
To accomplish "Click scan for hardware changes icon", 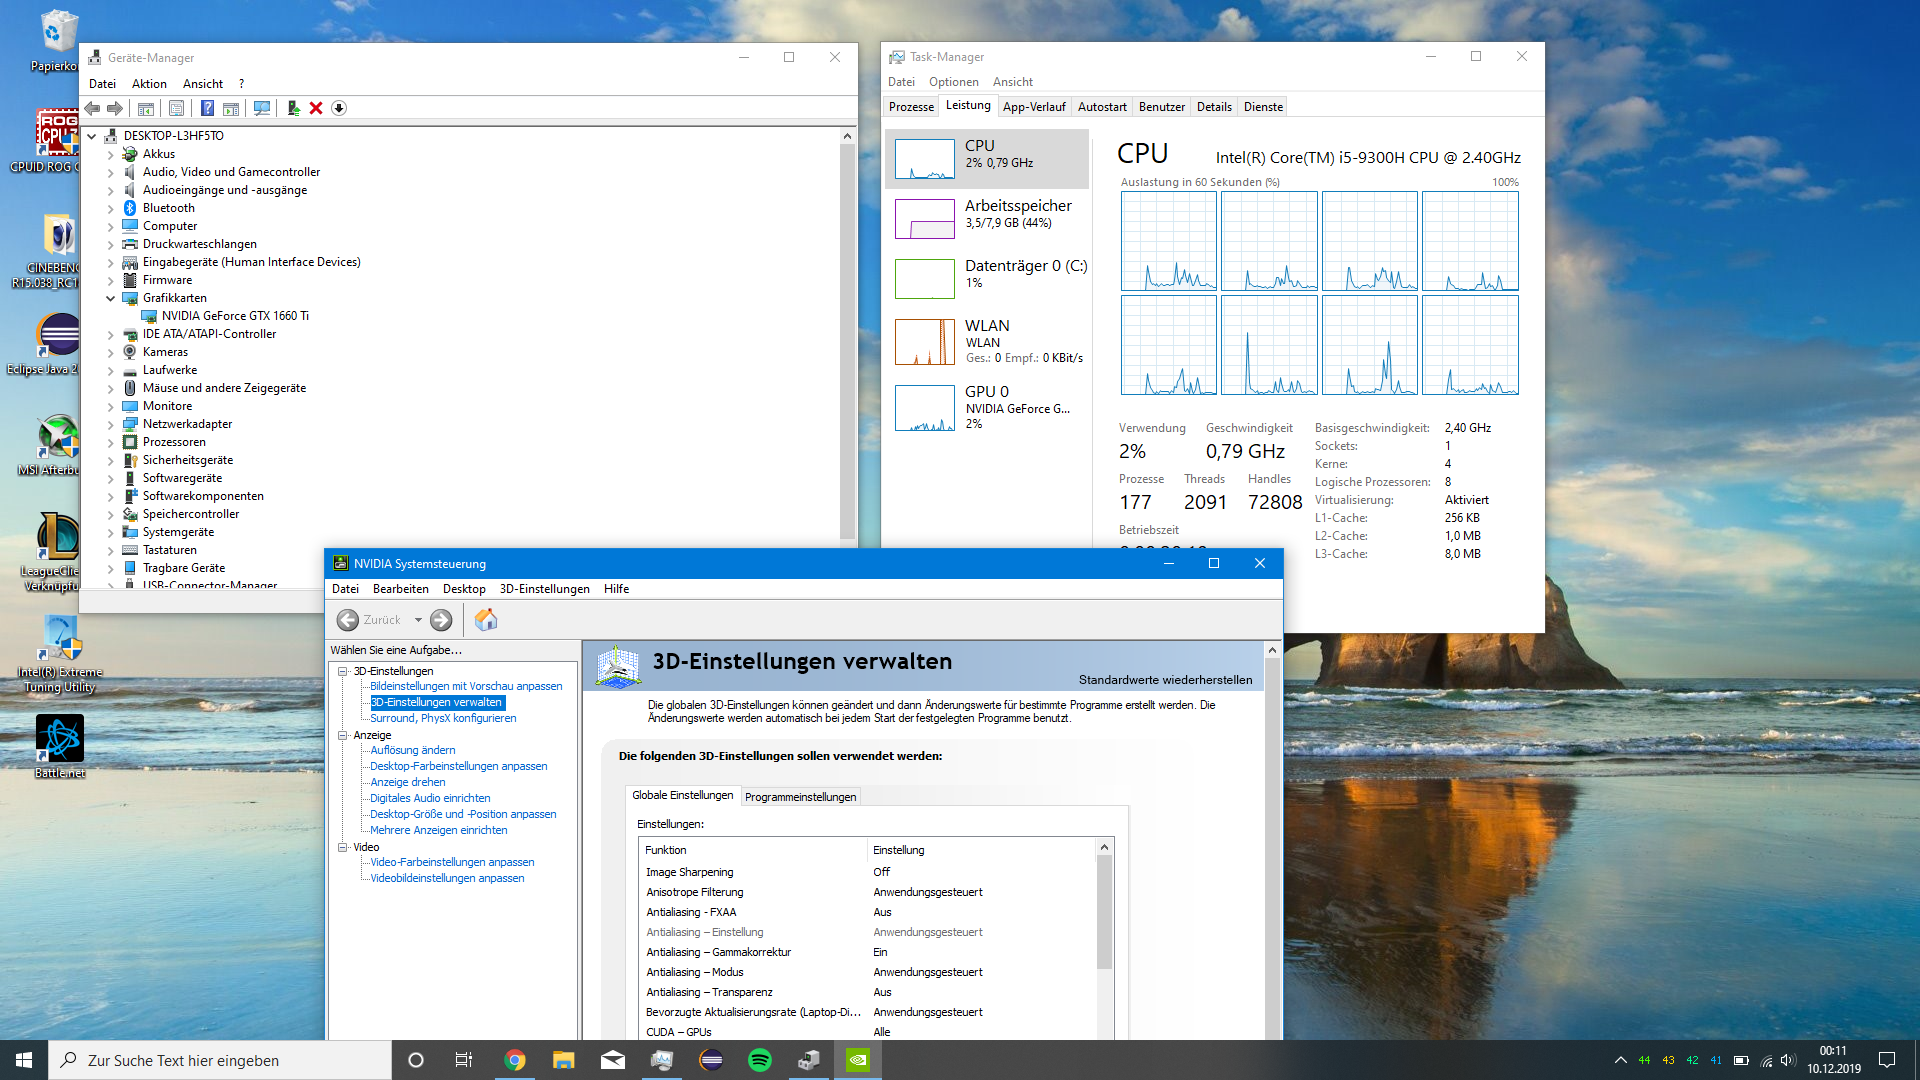I will click(x=262, y=108).
